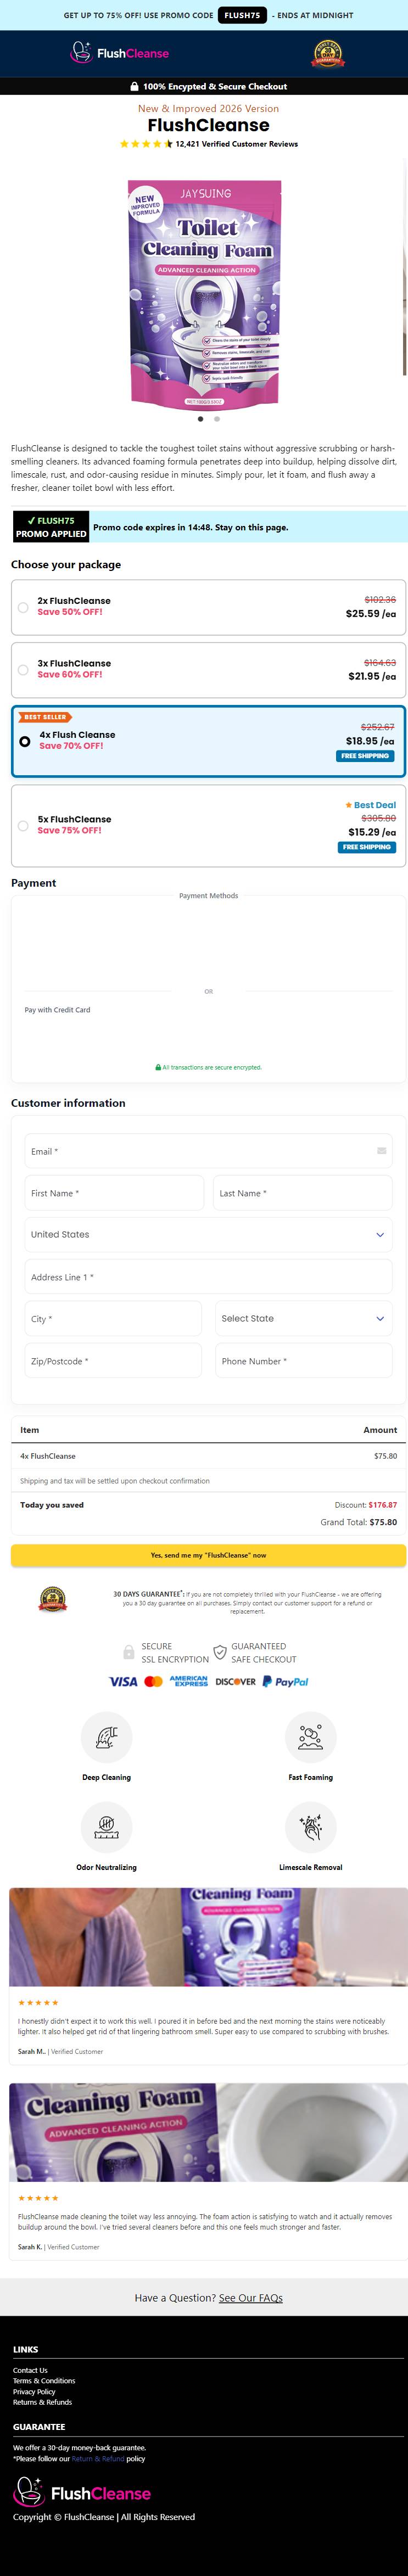Screen dimensions: 408x2576
Task: Click the Best Seller ribbon badge
Action: tap(45, 717)
